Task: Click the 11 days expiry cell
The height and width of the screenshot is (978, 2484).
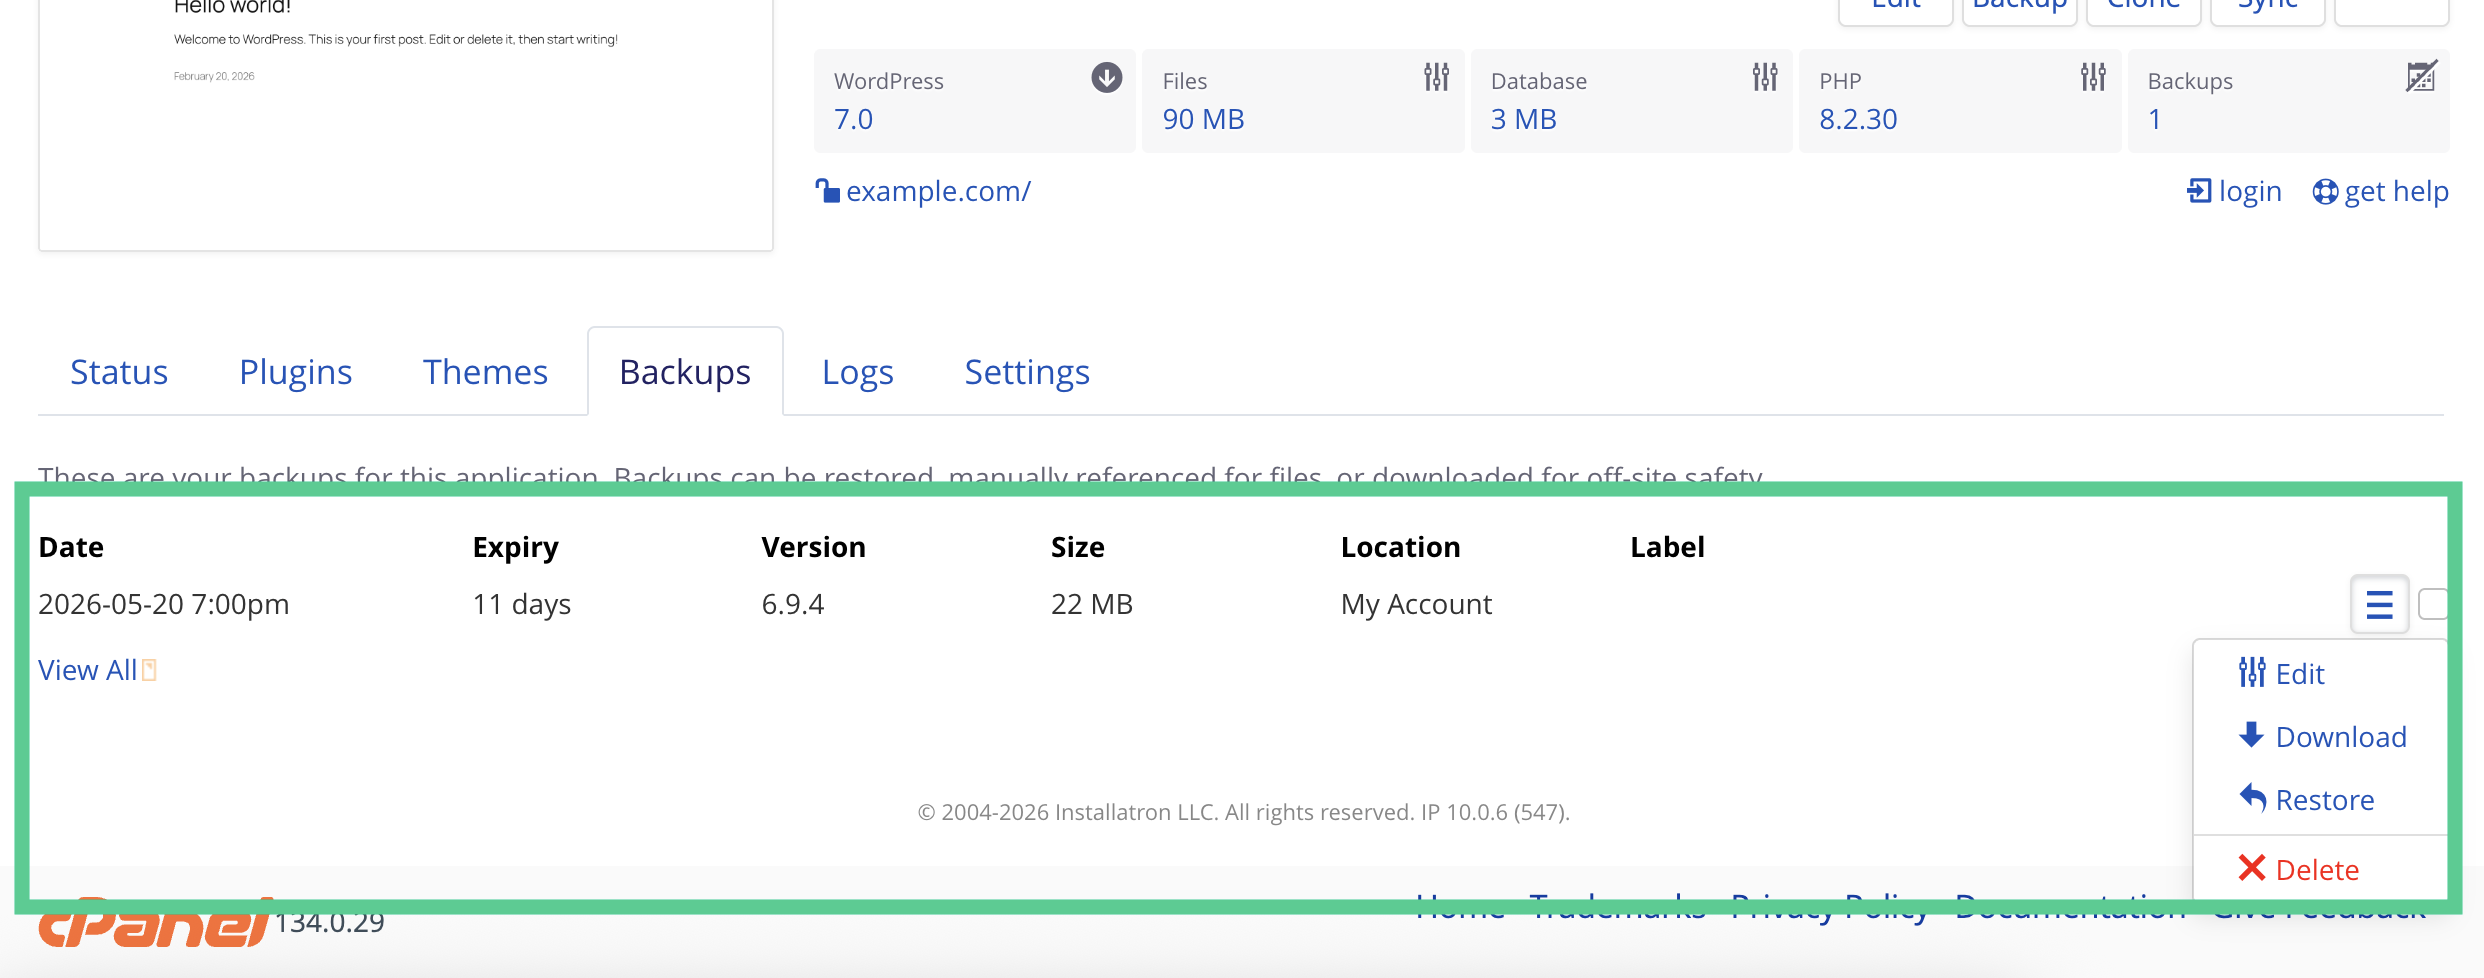Action: [x=521, y=604]
